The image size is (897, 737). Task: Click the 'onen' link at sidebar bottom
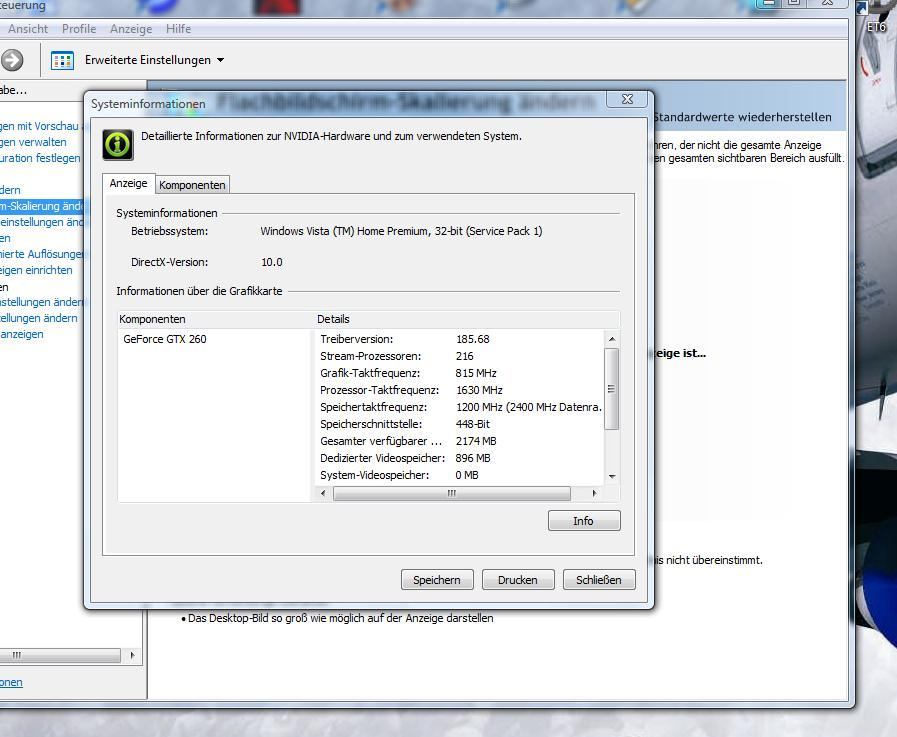(x=11, y=682)
